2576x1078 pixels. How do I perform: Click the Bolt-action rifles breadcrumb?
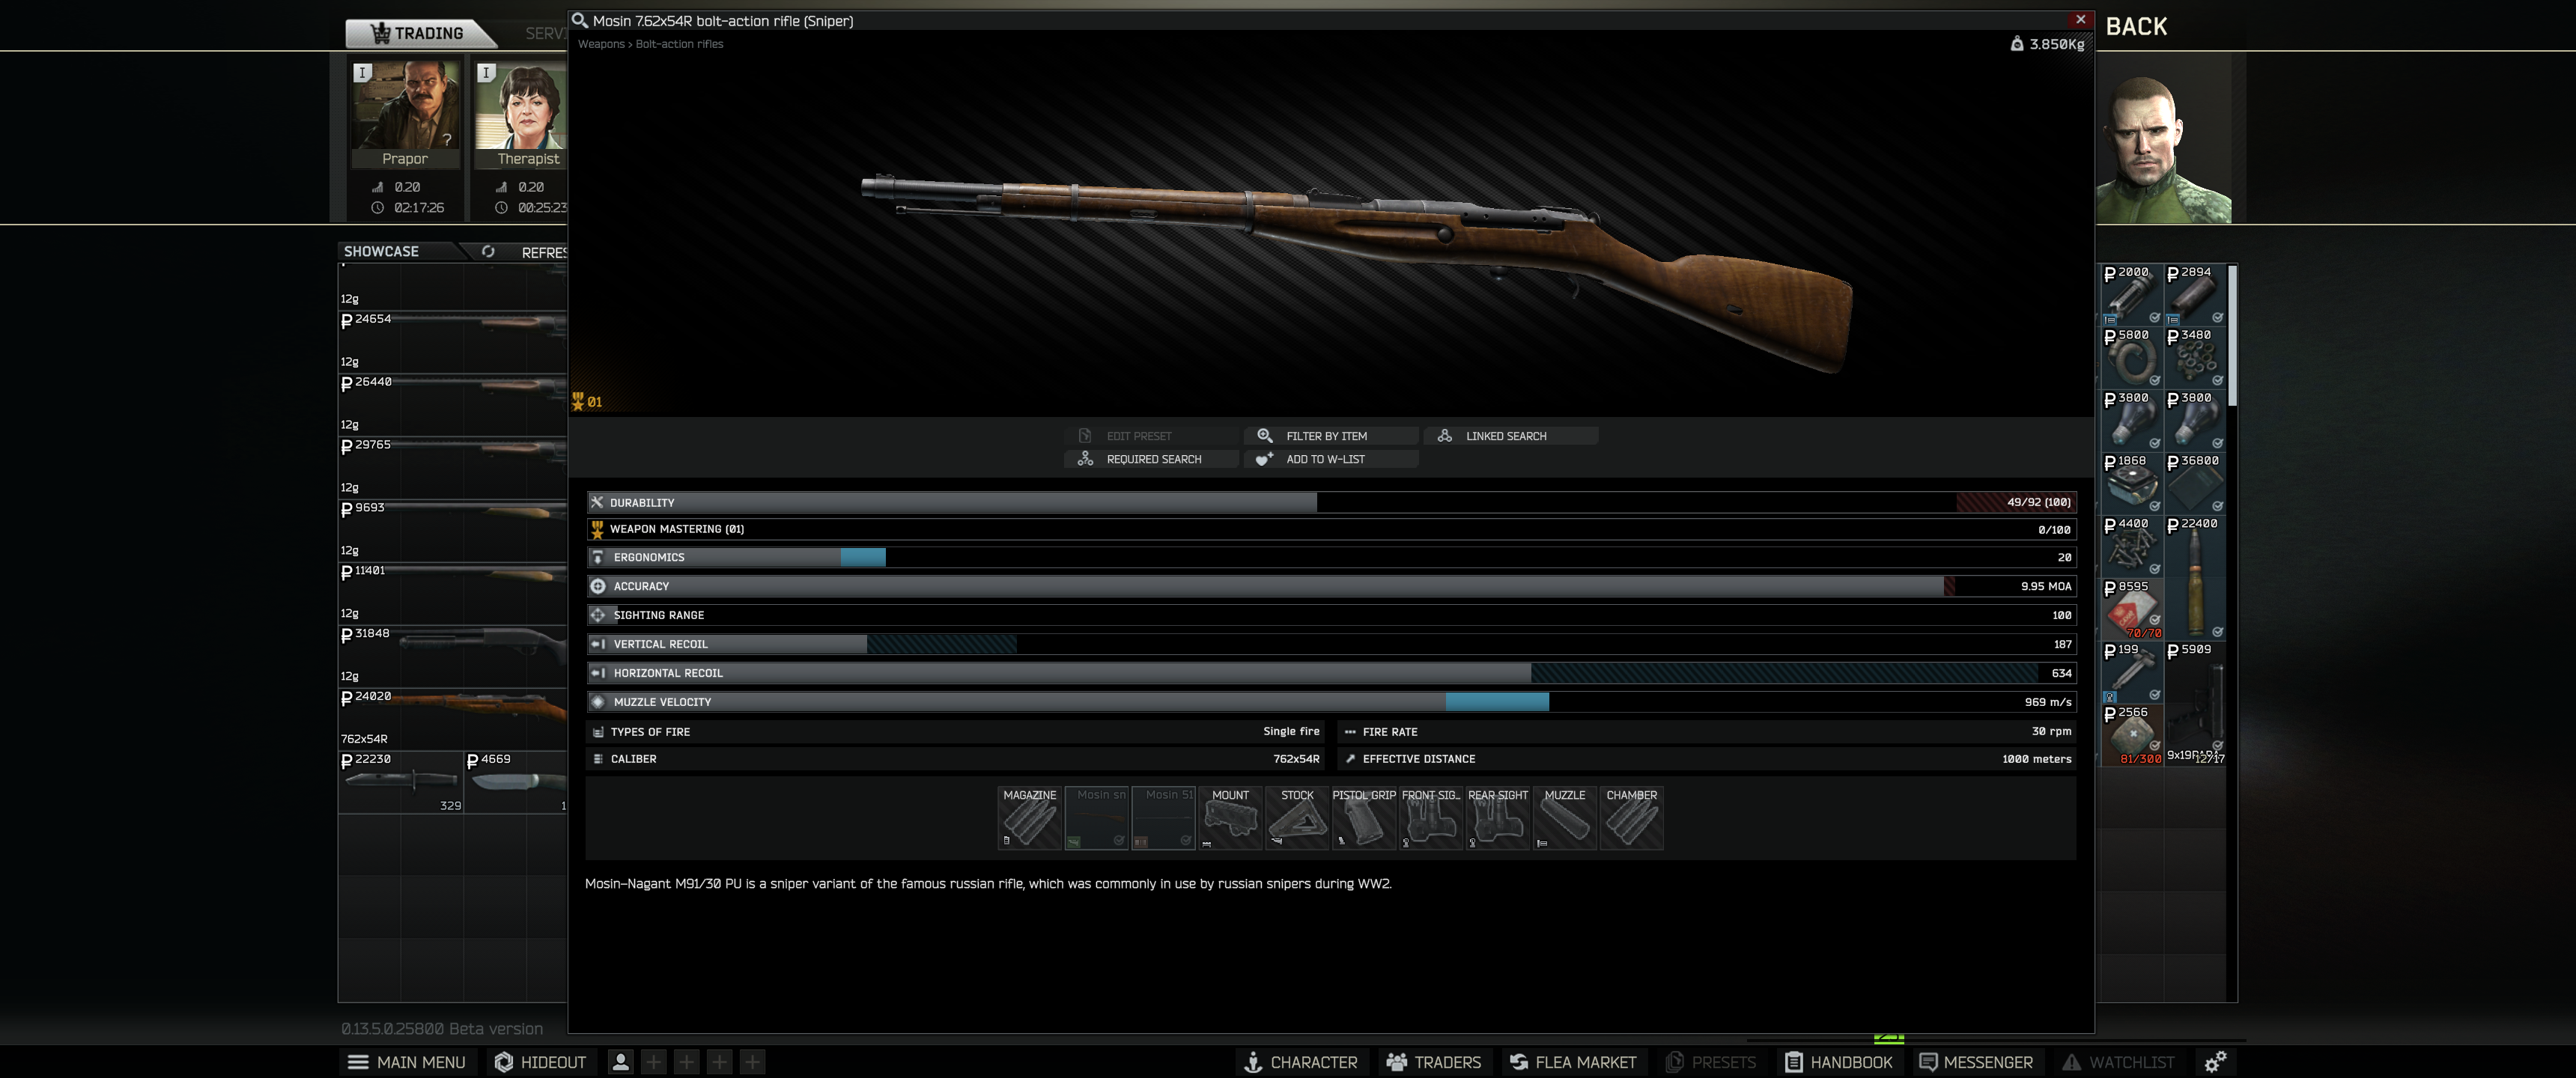point(679,44)
